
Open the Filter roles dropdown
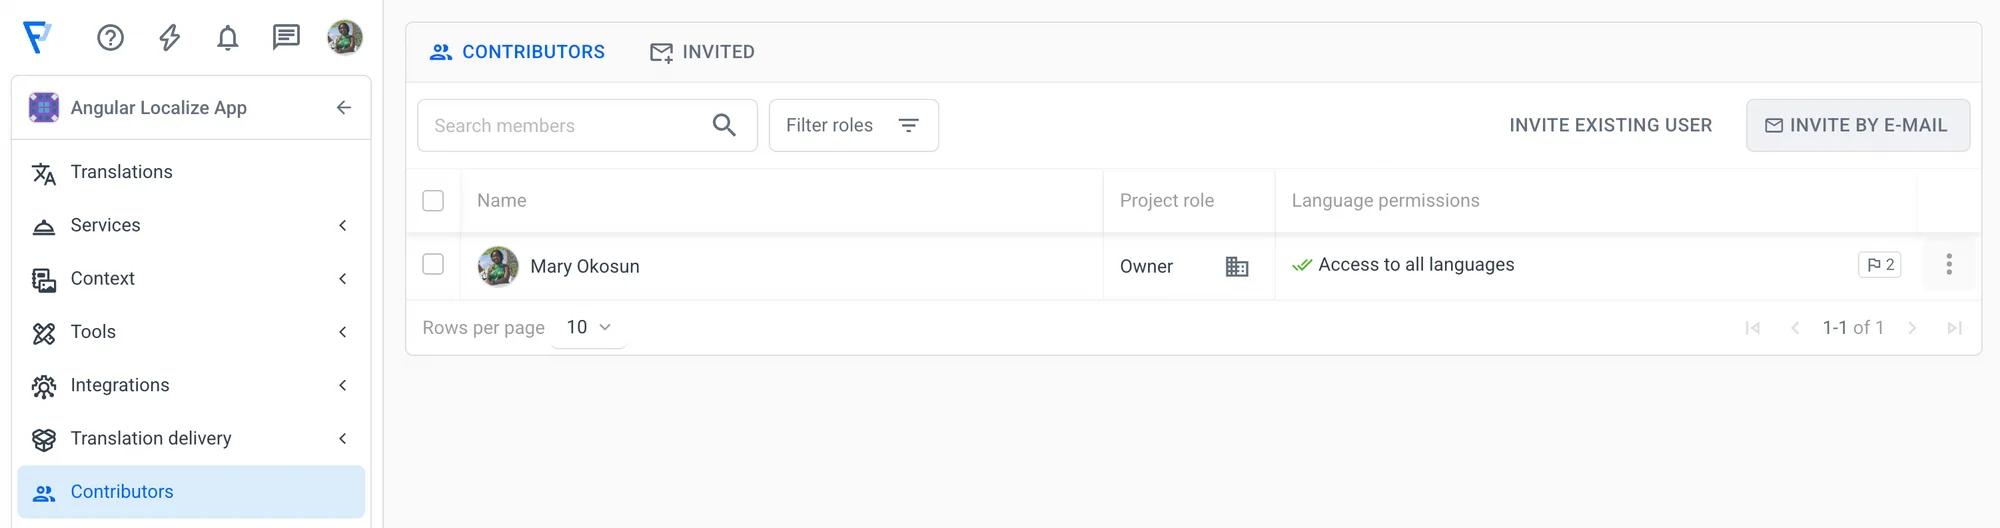pyautogui.click(x=853, y=125)
